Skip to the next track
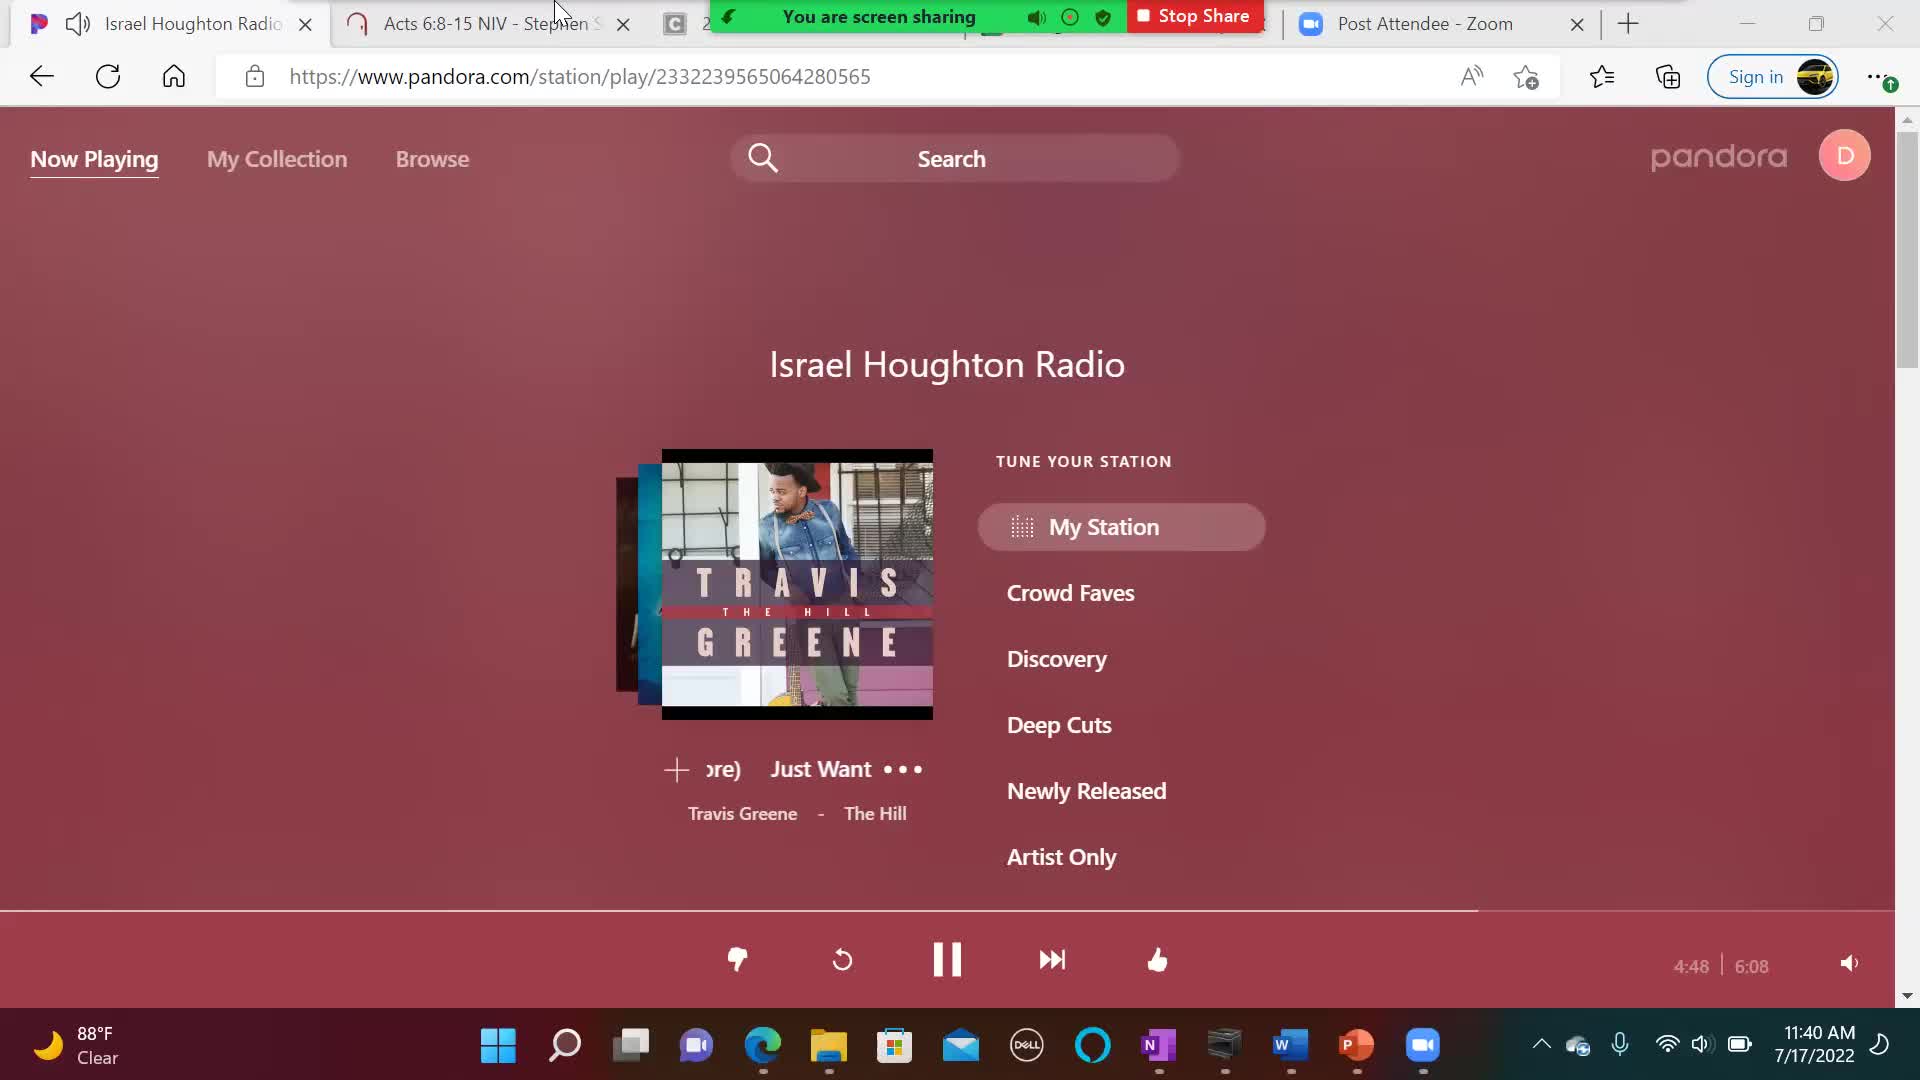 tap(1052, 960)
